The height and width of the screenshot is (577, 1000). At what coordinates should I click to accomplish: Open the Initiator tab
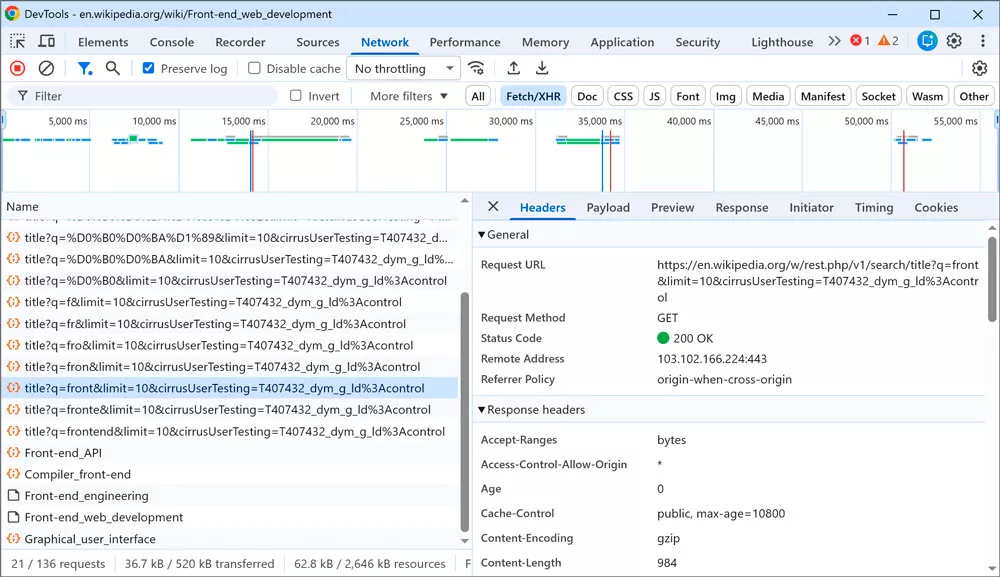(811, 207)
